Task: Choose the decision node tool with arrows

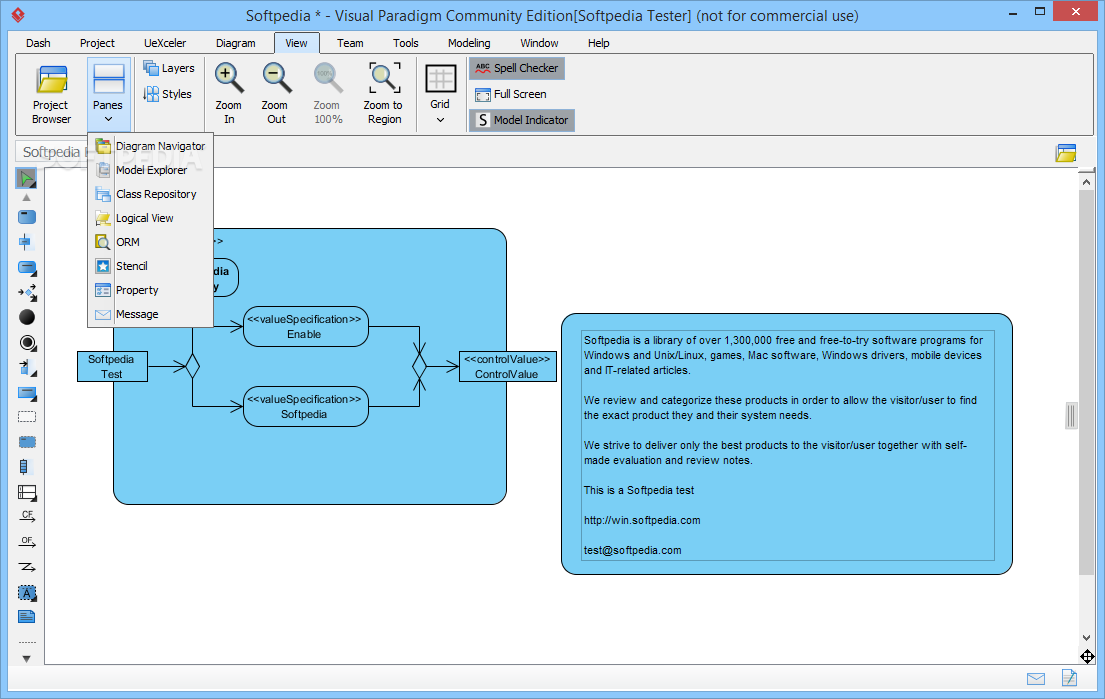Action: 27,292
